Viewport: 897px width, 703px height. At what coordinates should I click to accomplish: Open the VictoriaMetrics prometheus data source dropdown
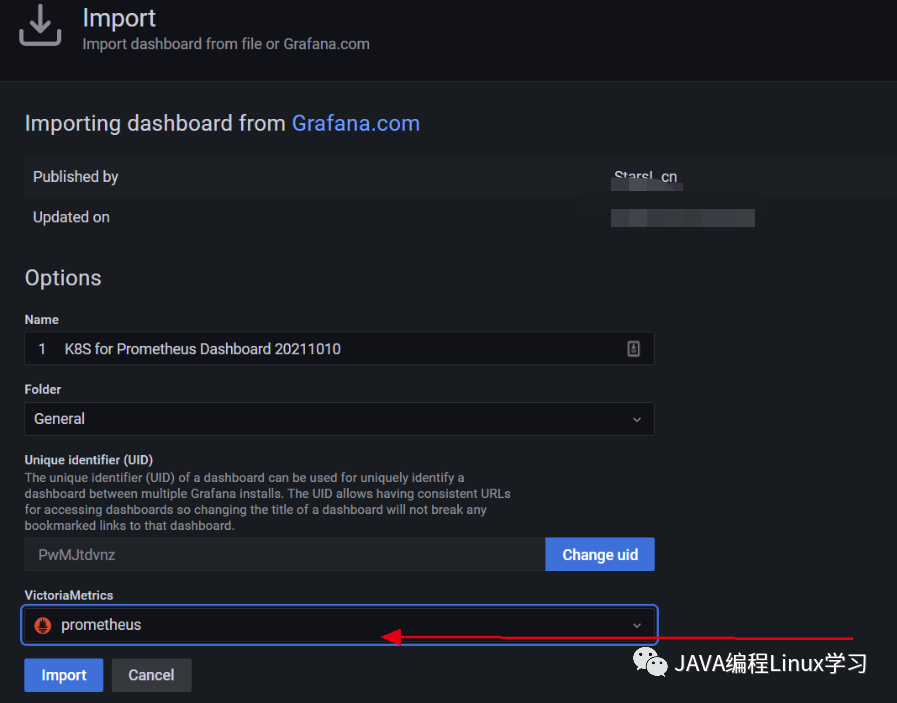click(x=339, y=625)
